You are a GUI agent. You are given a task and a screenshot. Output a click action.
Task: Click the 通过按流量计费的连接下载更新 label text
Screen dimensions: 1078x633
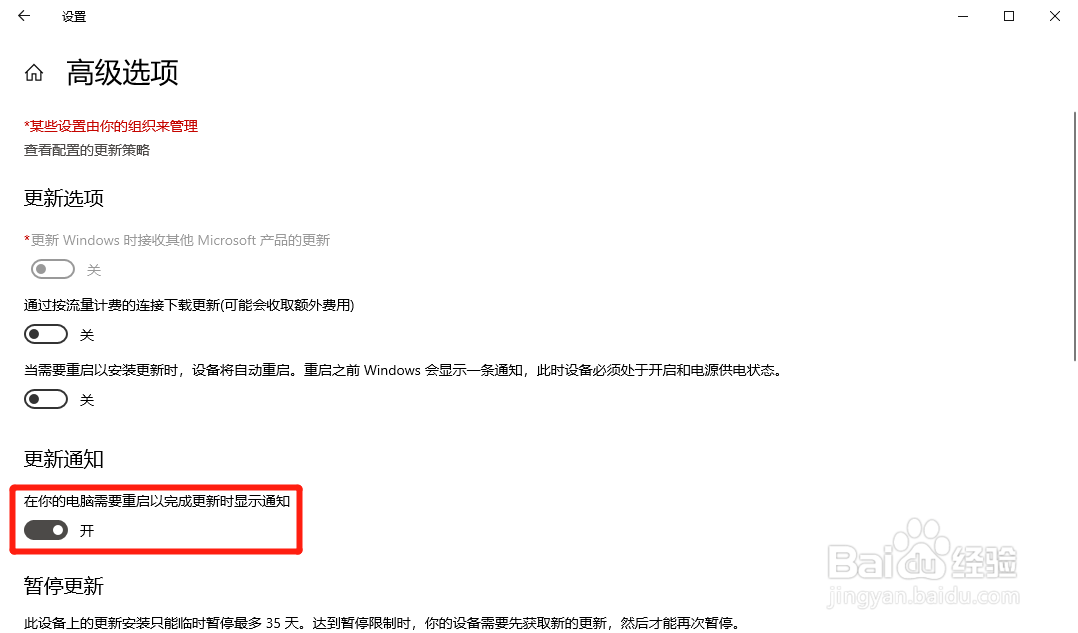click(x=189, y=305)
